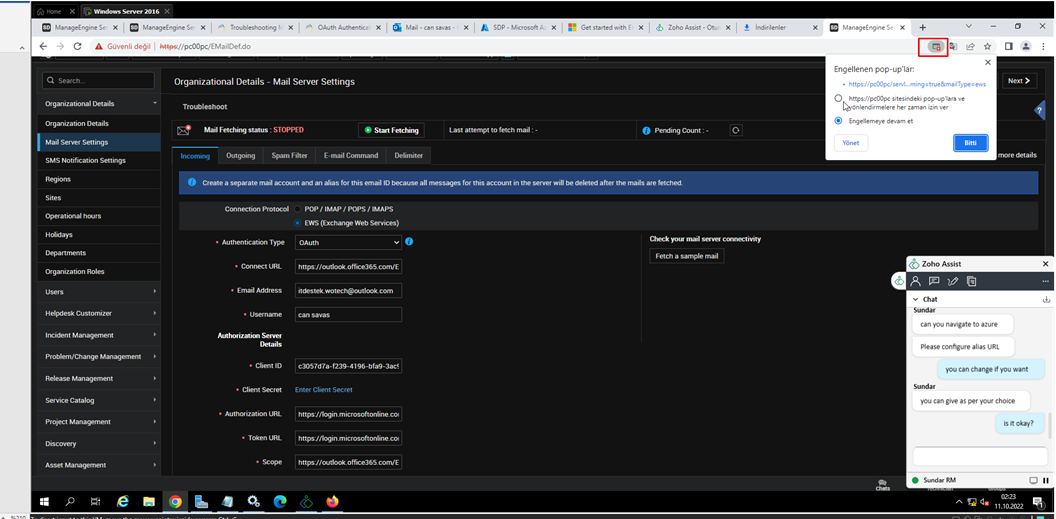Screen dimensions: 1056x519
Task: Expand the Users sidebar section
Action: coord(99,291)
